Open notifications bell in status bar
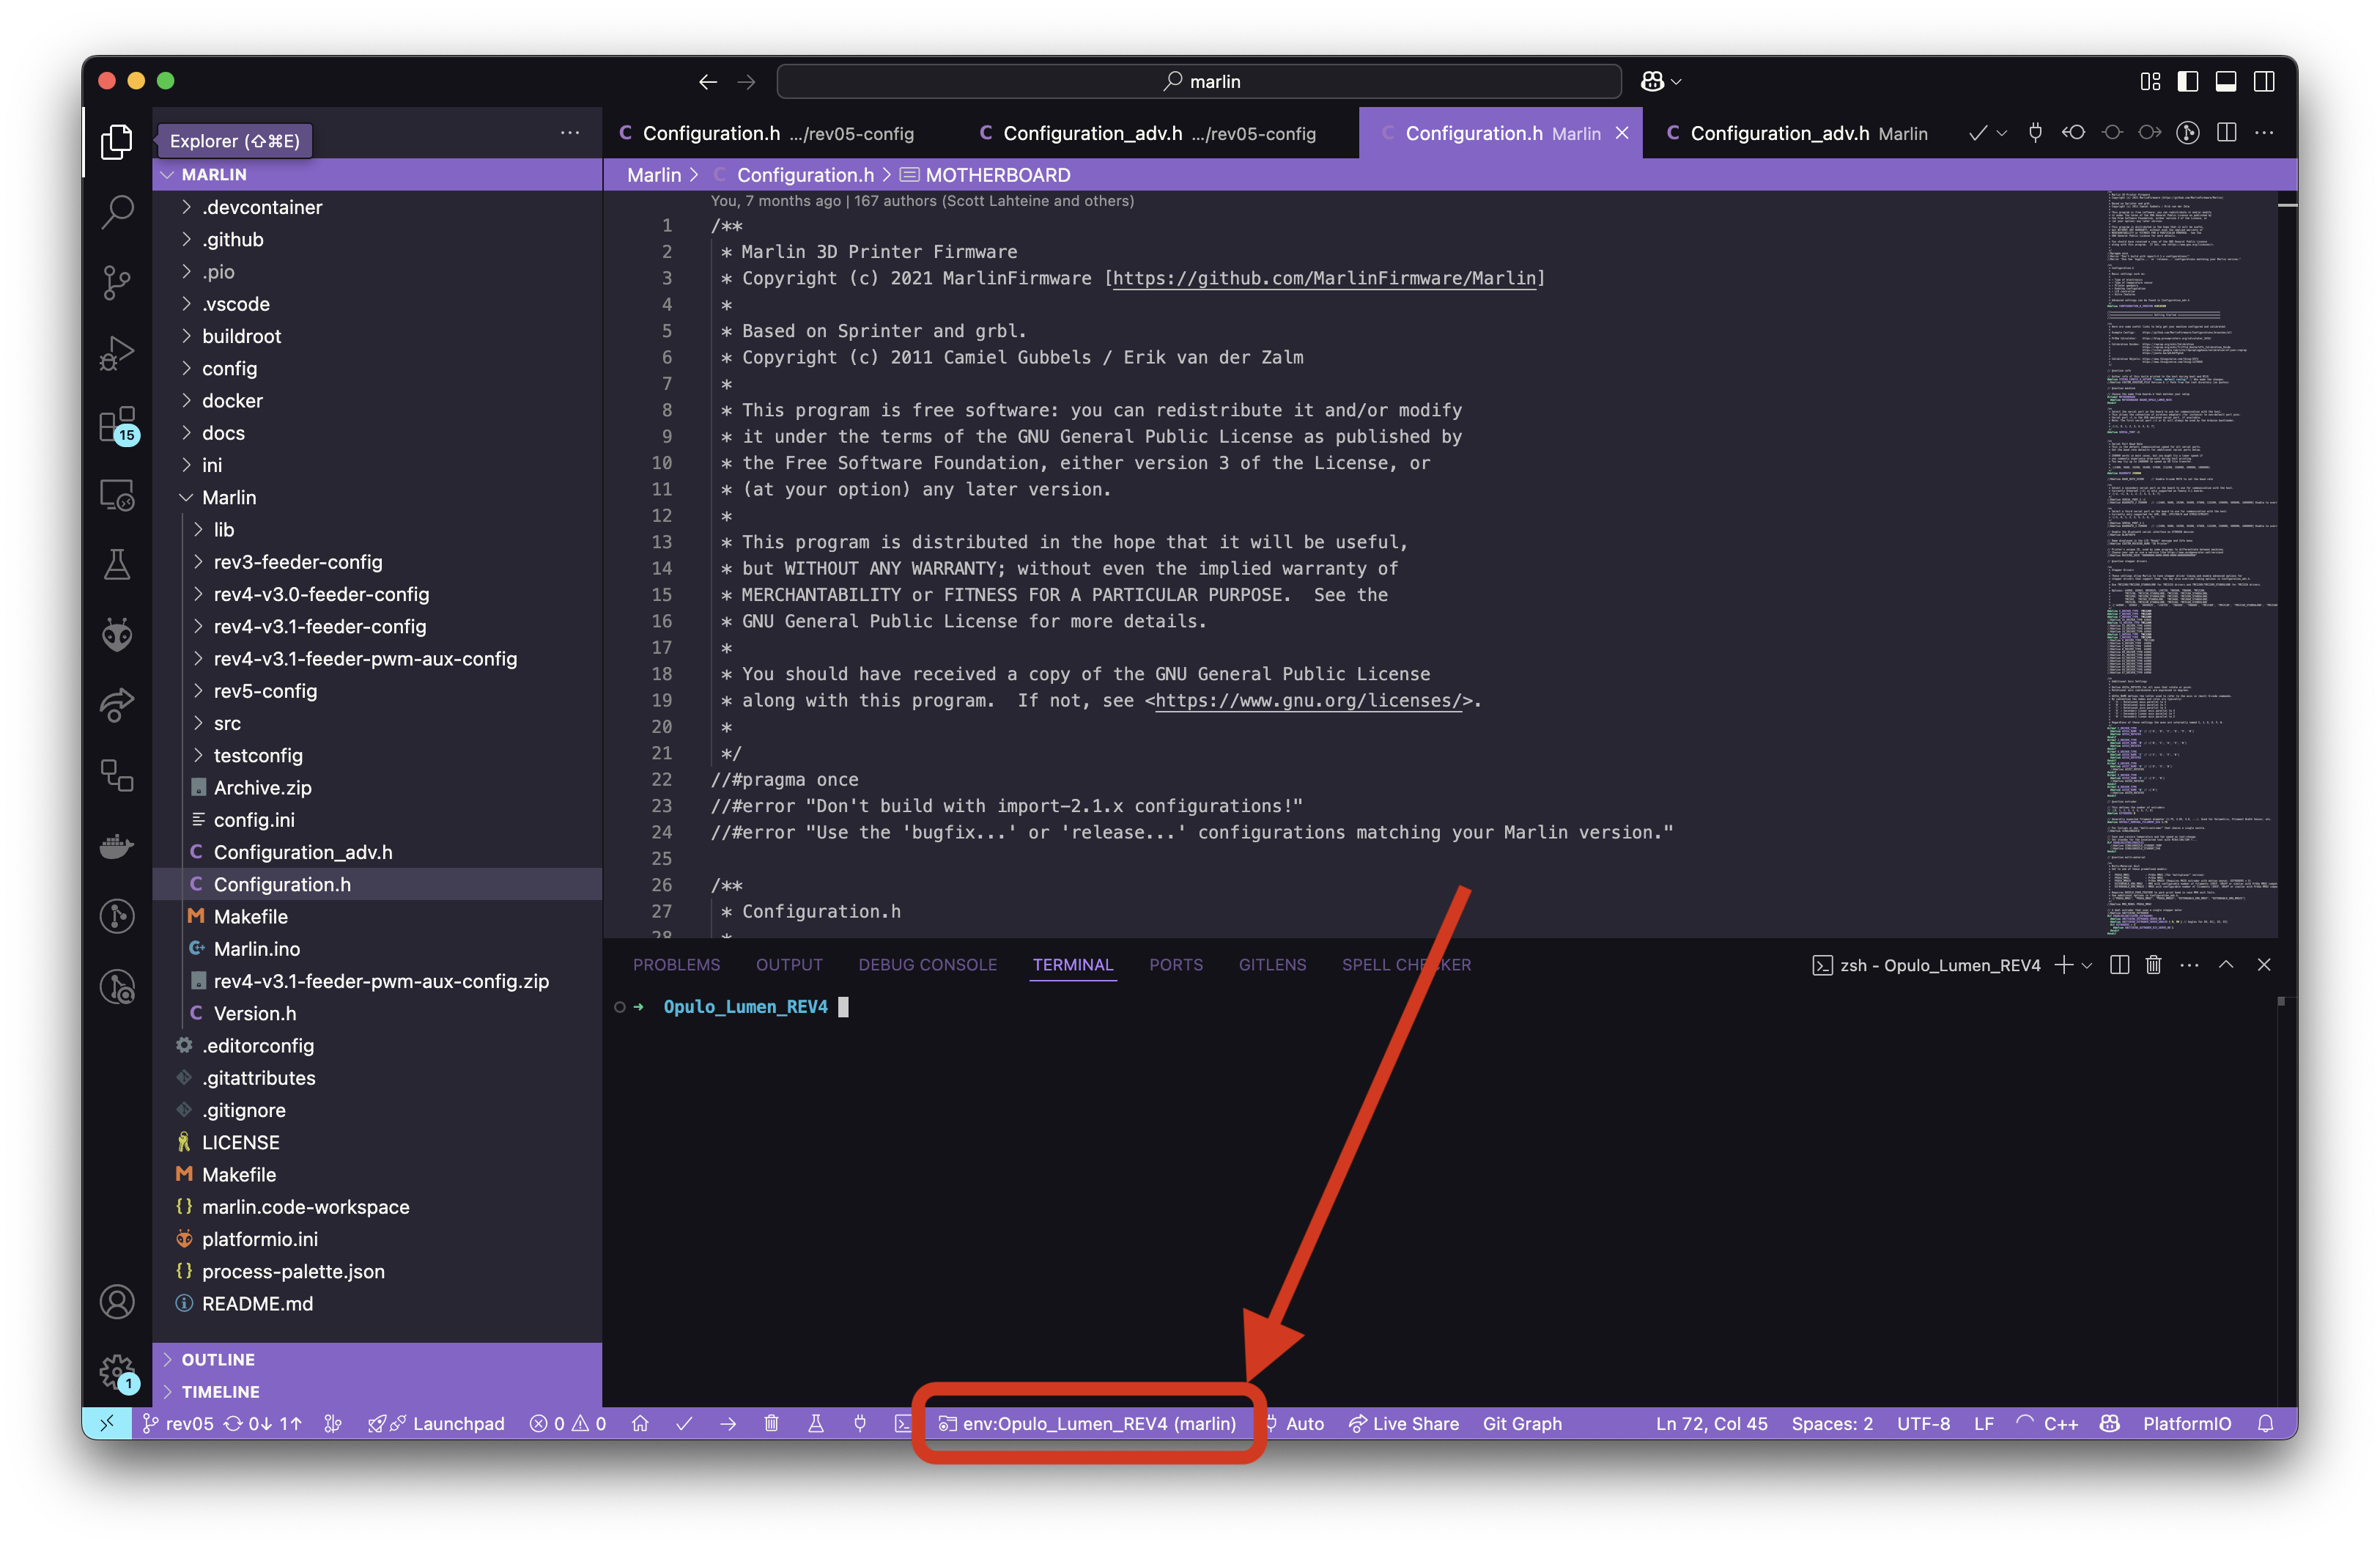 point(2265,1423)
